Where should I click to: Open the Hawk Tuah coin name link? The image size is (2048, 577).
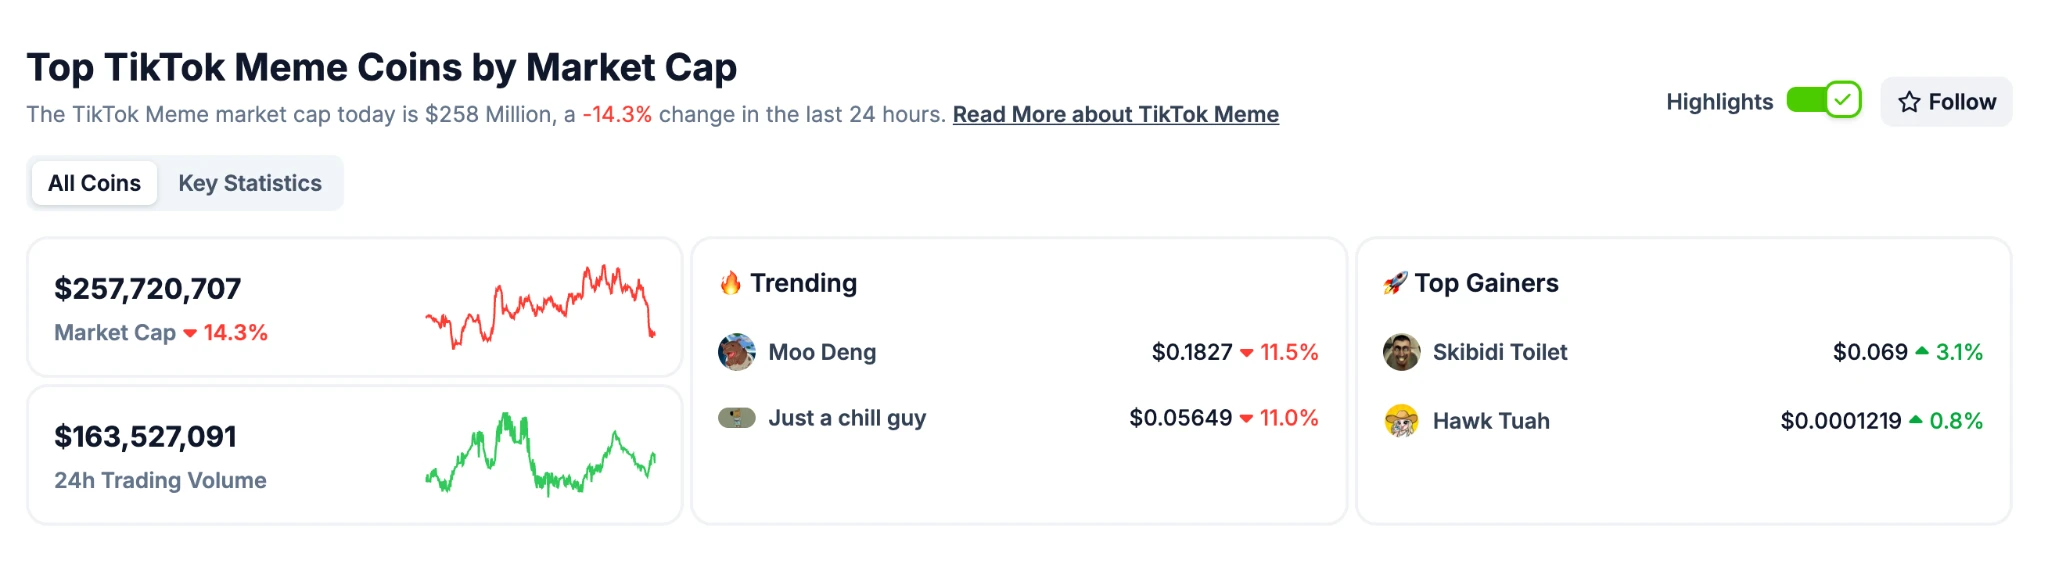click(1491, 421)
